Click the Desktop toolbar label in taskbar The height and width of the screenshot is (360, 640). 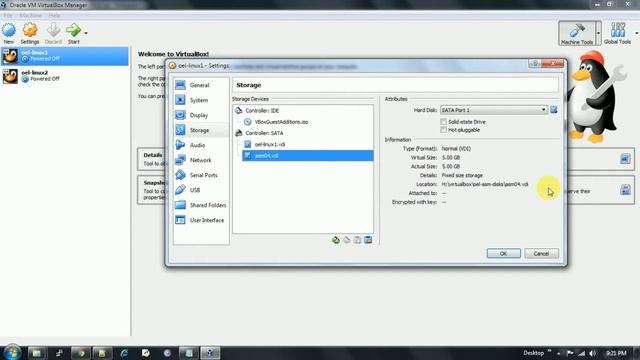tap(533, 353)
